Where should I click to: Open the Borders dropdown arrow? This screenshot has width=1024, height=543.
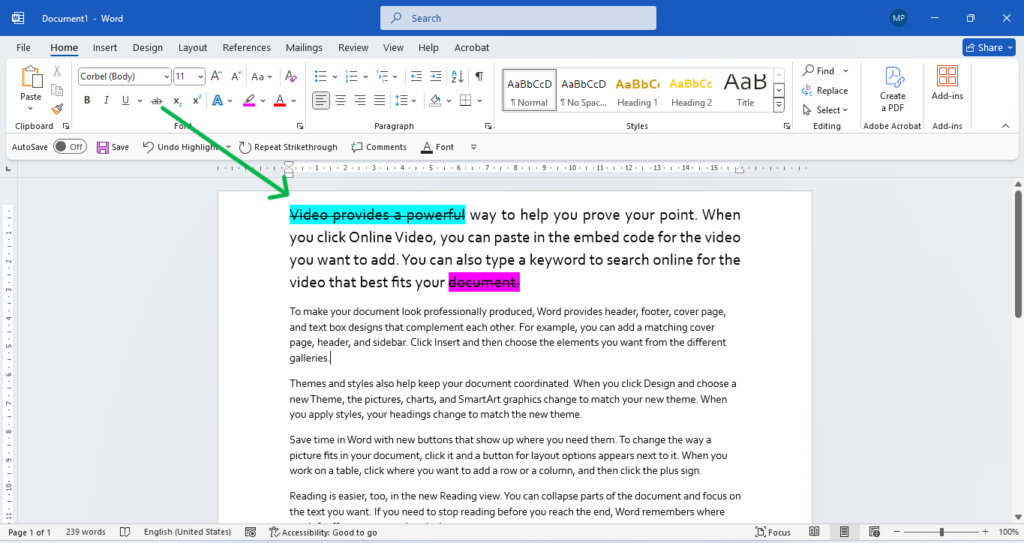tap(480, 100)
